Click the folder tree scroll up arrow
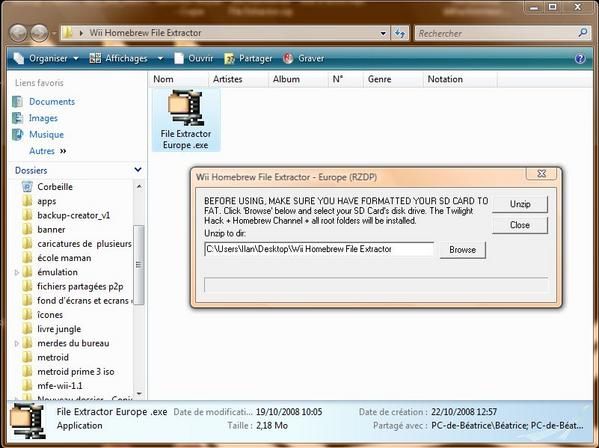The height and width of the screenshot is (448, 599). point(139,186)
